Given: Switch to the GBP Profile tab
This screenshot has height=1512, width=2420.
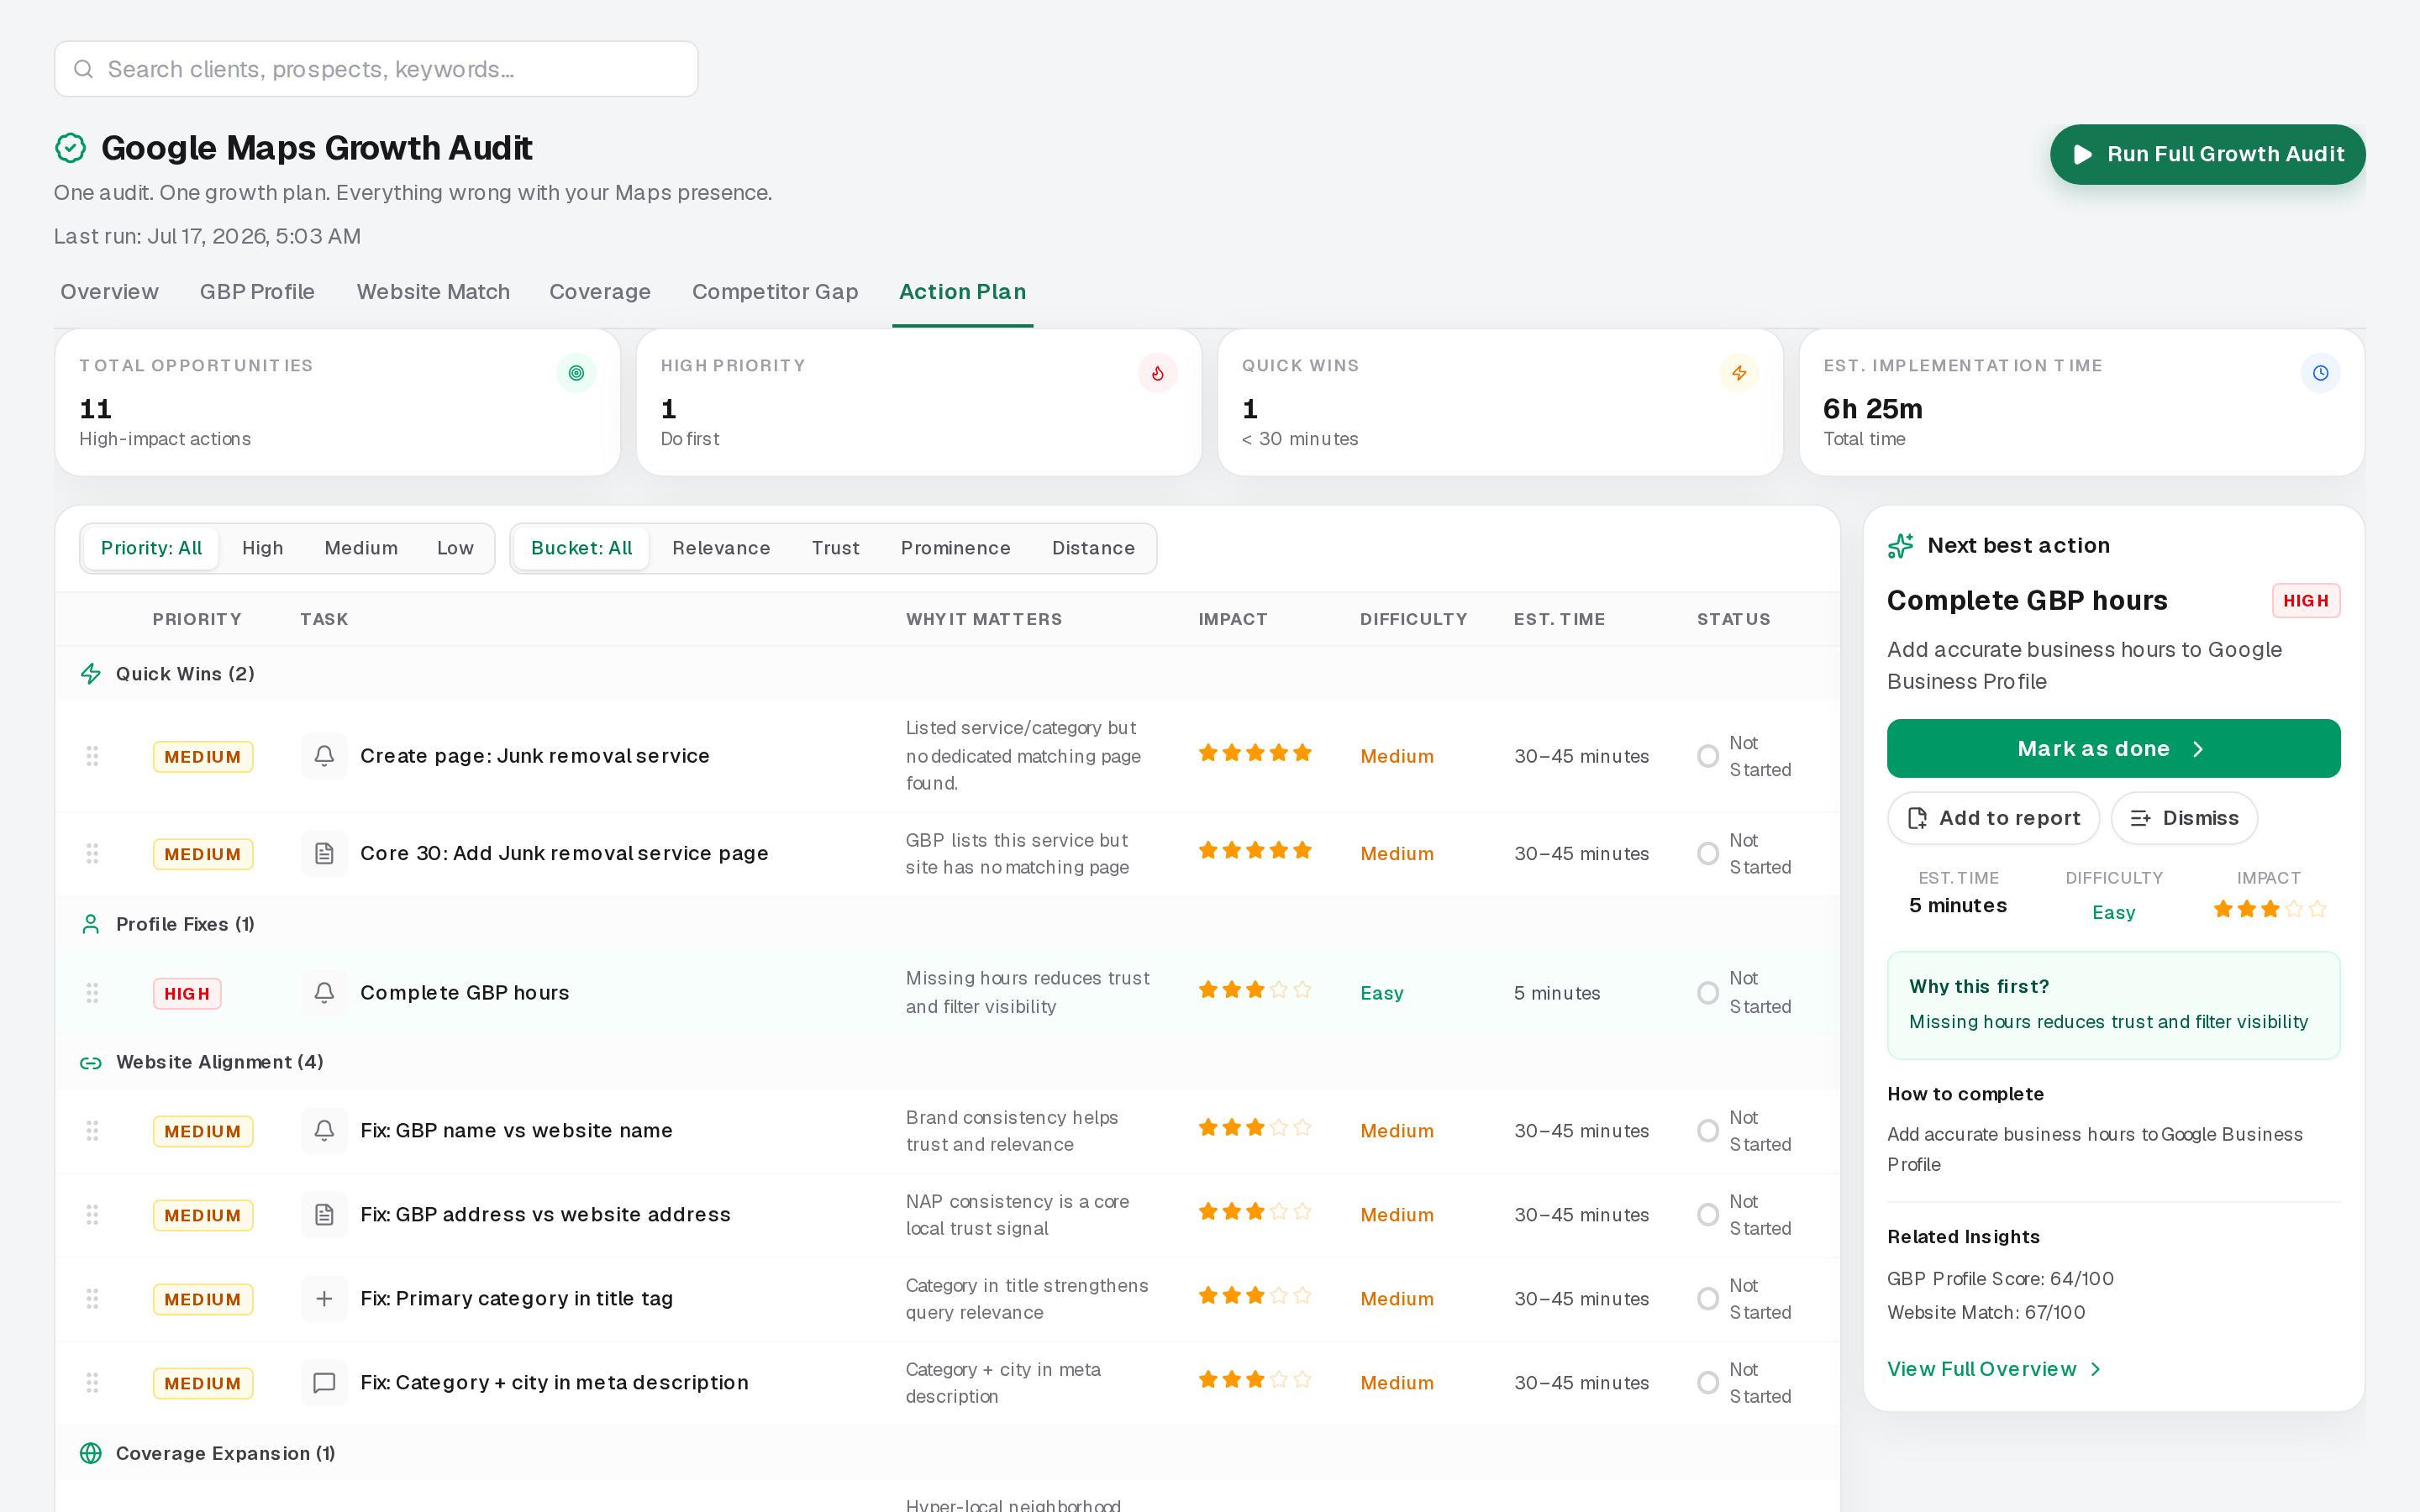Looking at the screenshot, I should pos(257,291).
